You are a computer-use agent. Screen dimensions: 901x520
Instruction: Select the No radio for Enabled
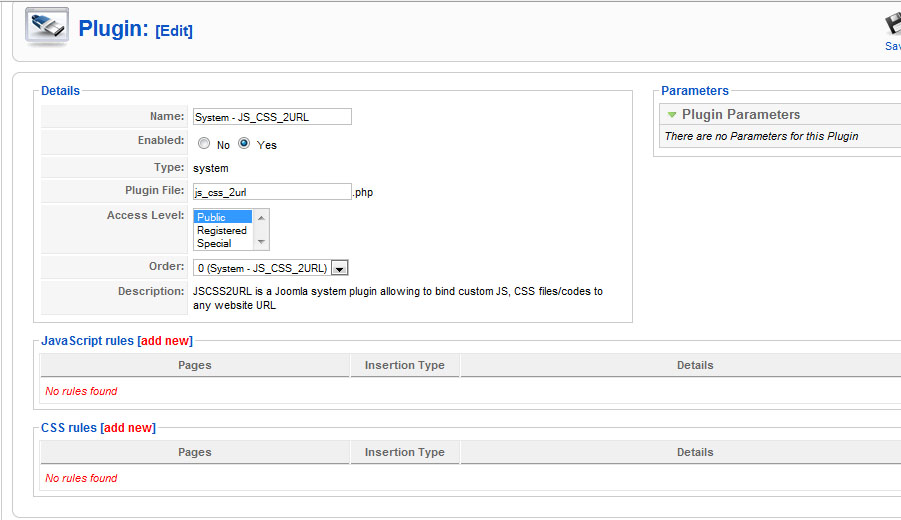coord(204,143)
